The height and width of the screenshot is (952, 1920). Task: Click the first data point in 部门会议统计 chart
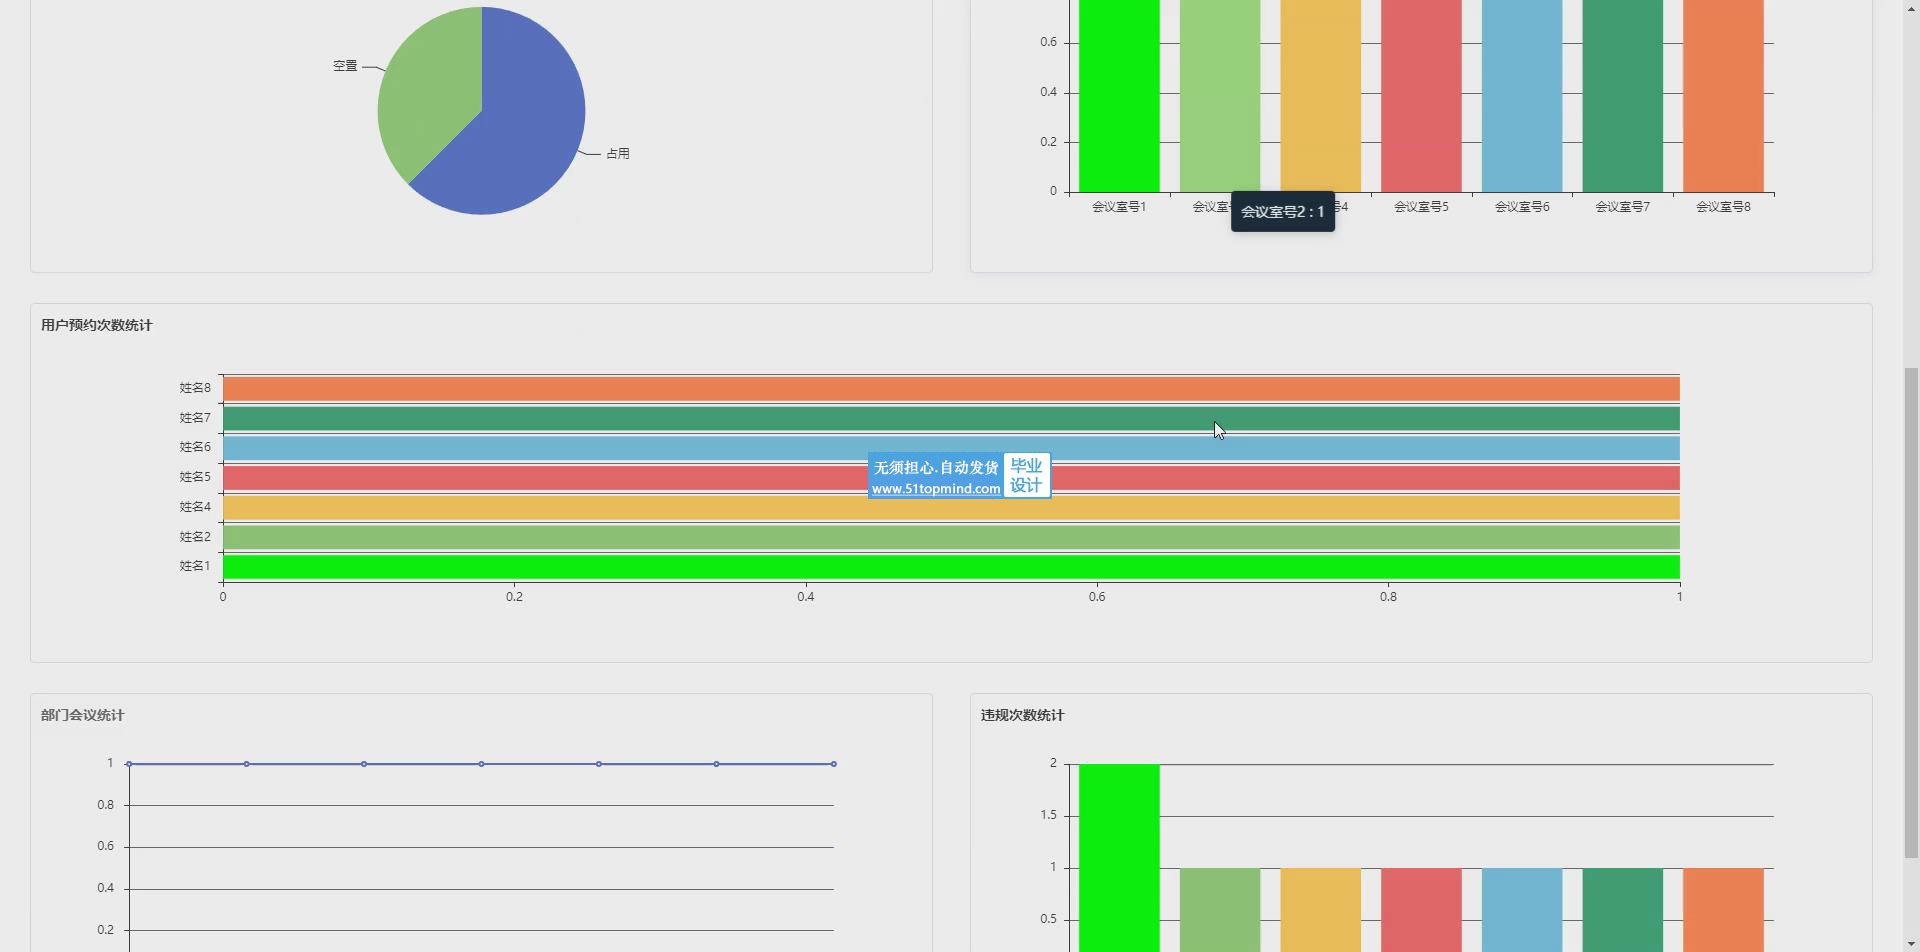click(x=129, y=764)
